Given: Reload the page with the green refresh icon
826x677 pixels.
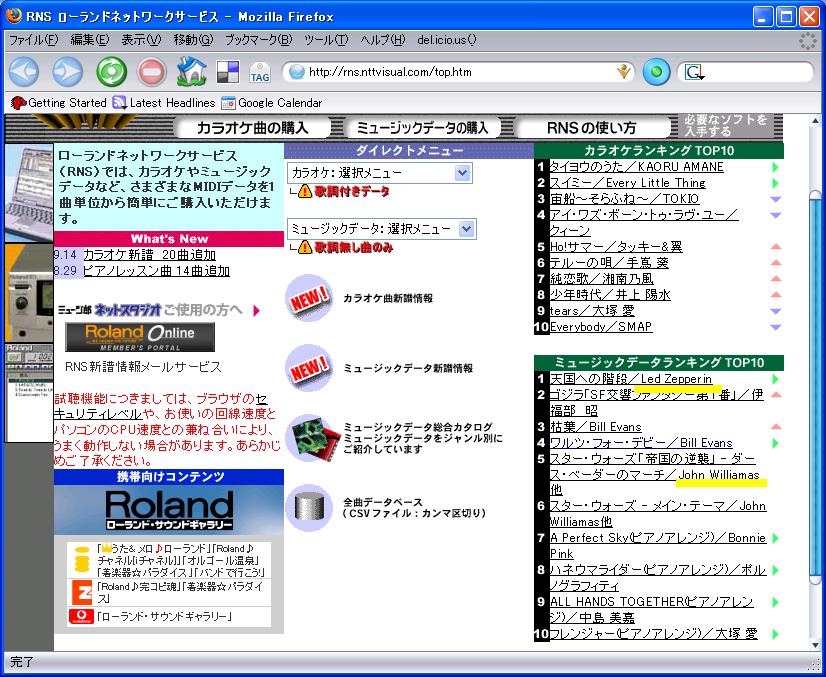Looking at the screenshot, I should [111, 72].
